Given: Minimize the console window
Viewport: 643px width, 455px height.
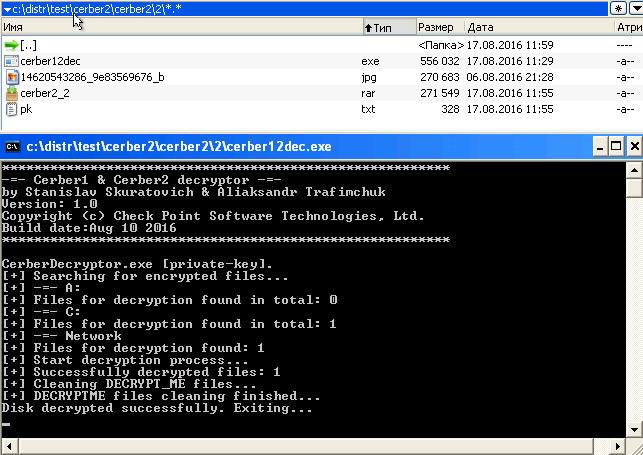Looking at the screenshot, I should (x=600, y=147).
